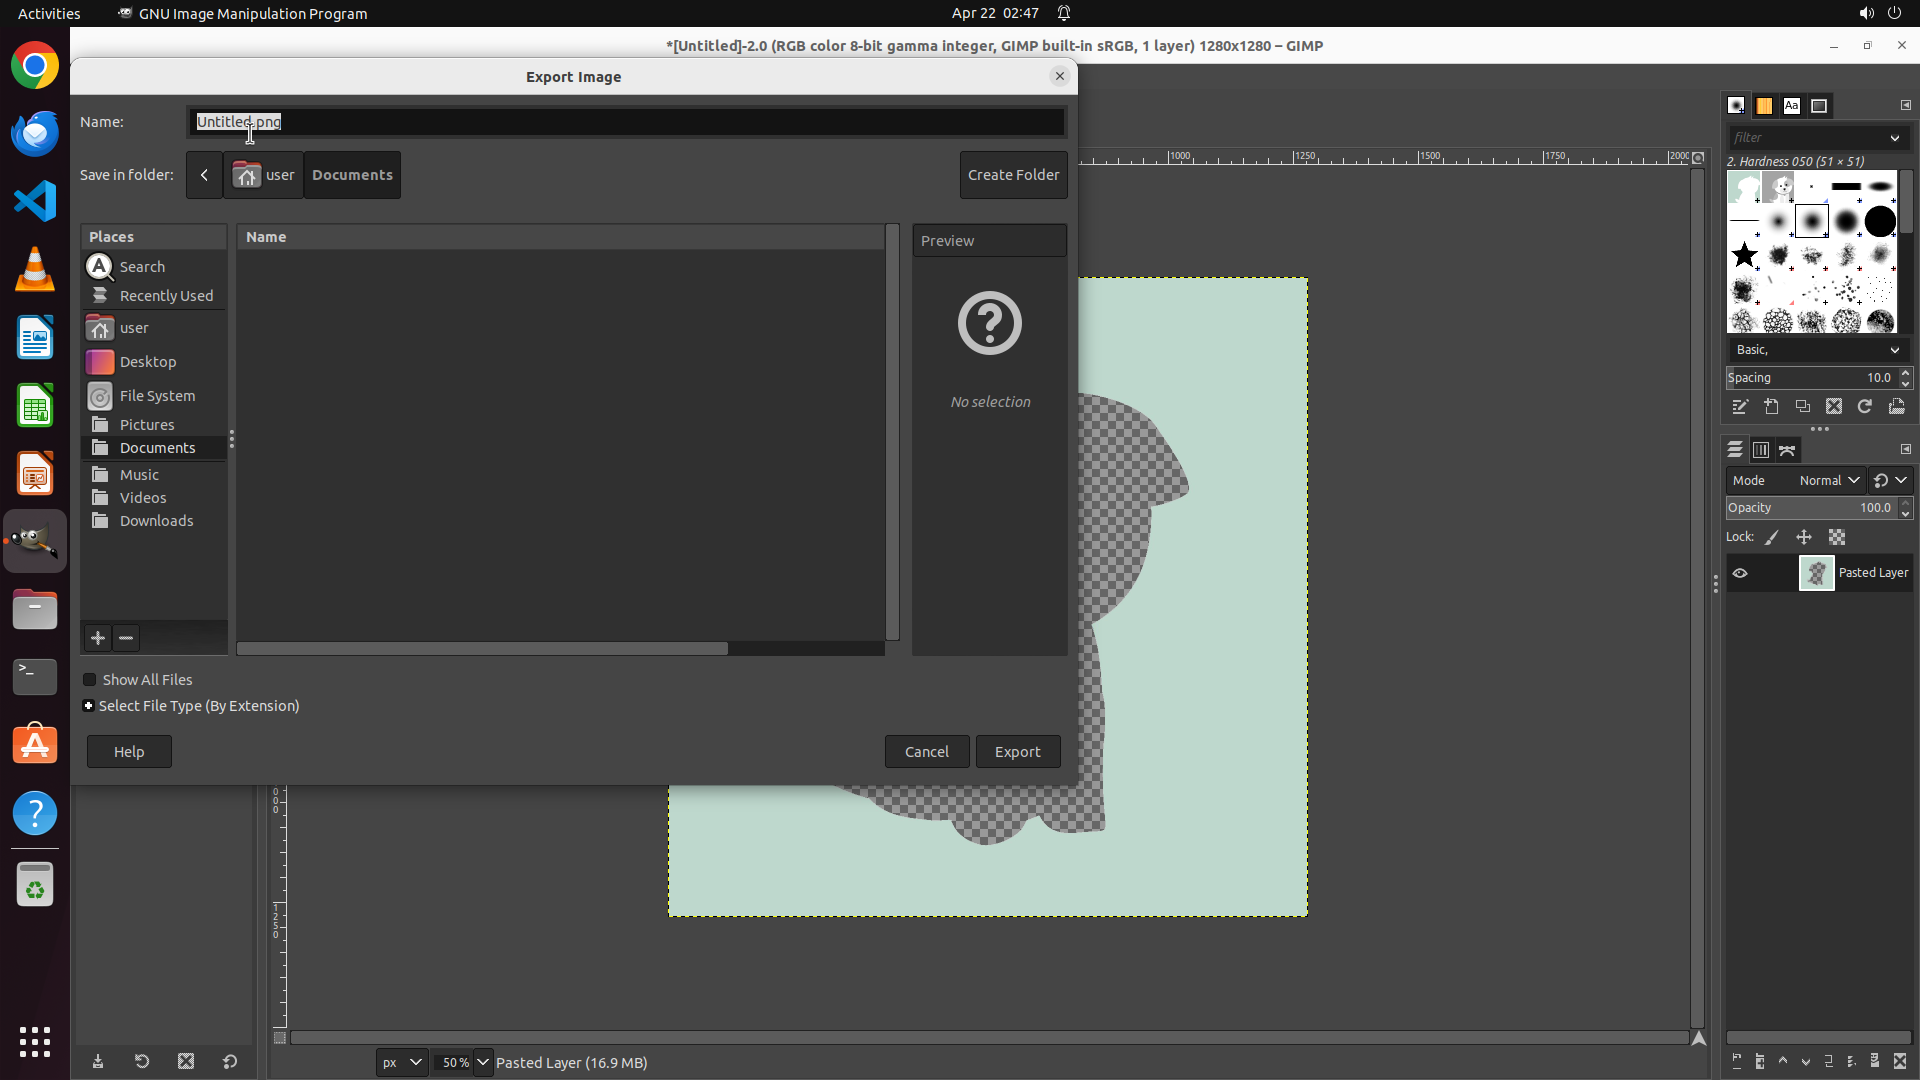Image resolution: width=1920 pixels, height=1080 pixels.
Task: Select Downloads in Places list
Action: [156, 521]
